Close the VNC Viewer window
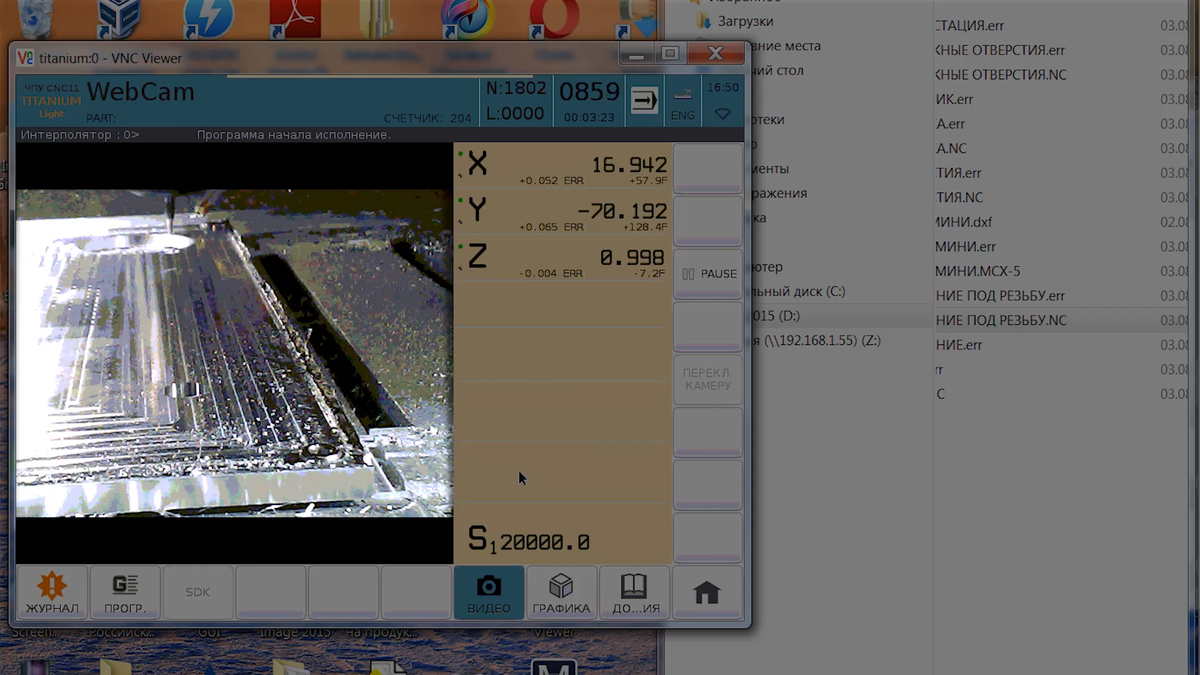The image size is (1200, 675). tap(715, 54)
